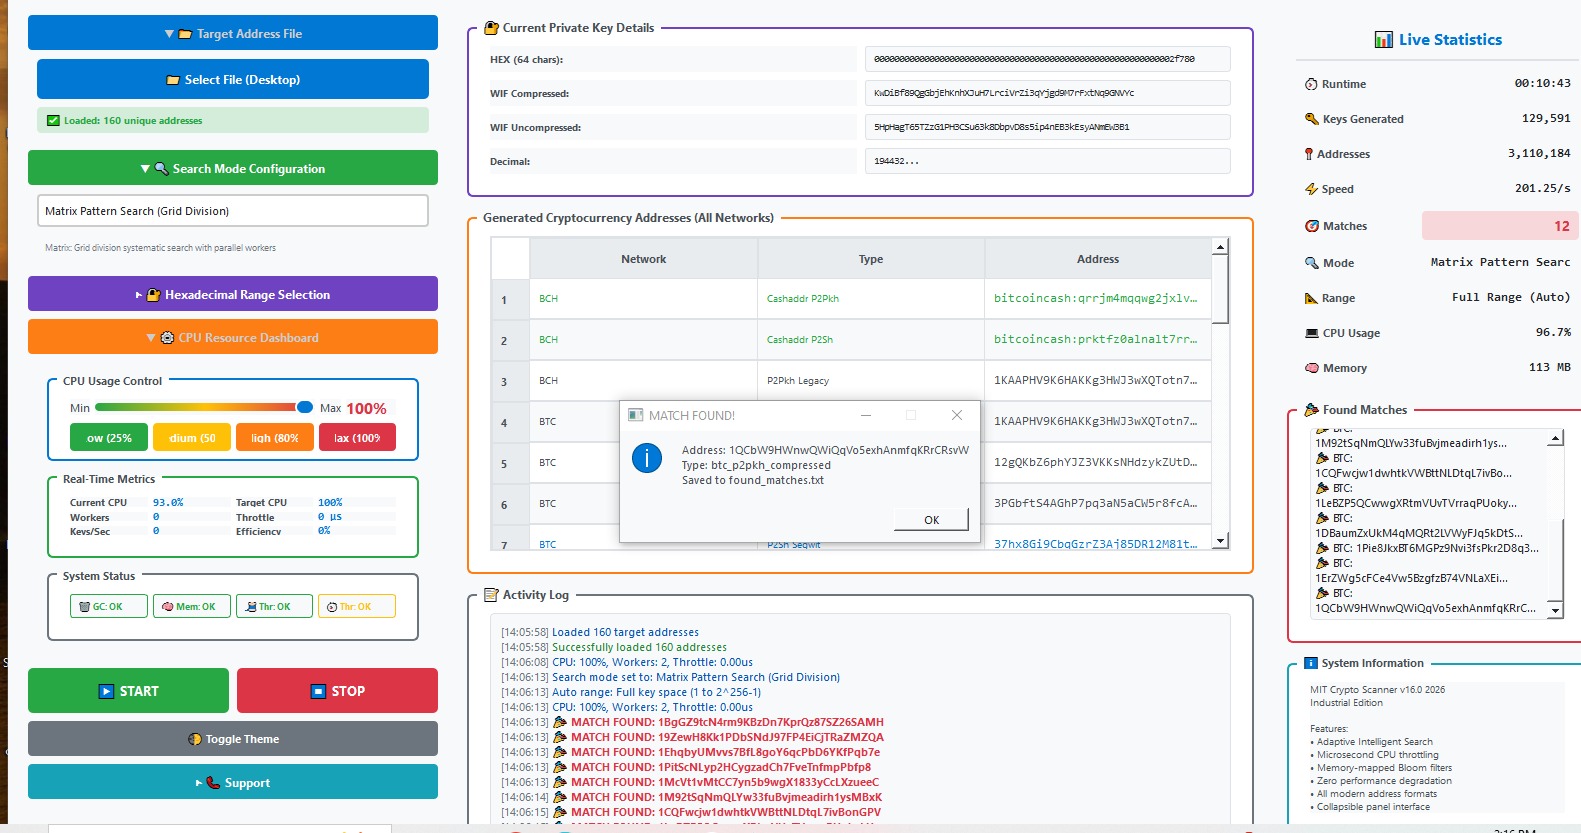Click the System Information icon
1581x833 pixels.
point(1310,663)
